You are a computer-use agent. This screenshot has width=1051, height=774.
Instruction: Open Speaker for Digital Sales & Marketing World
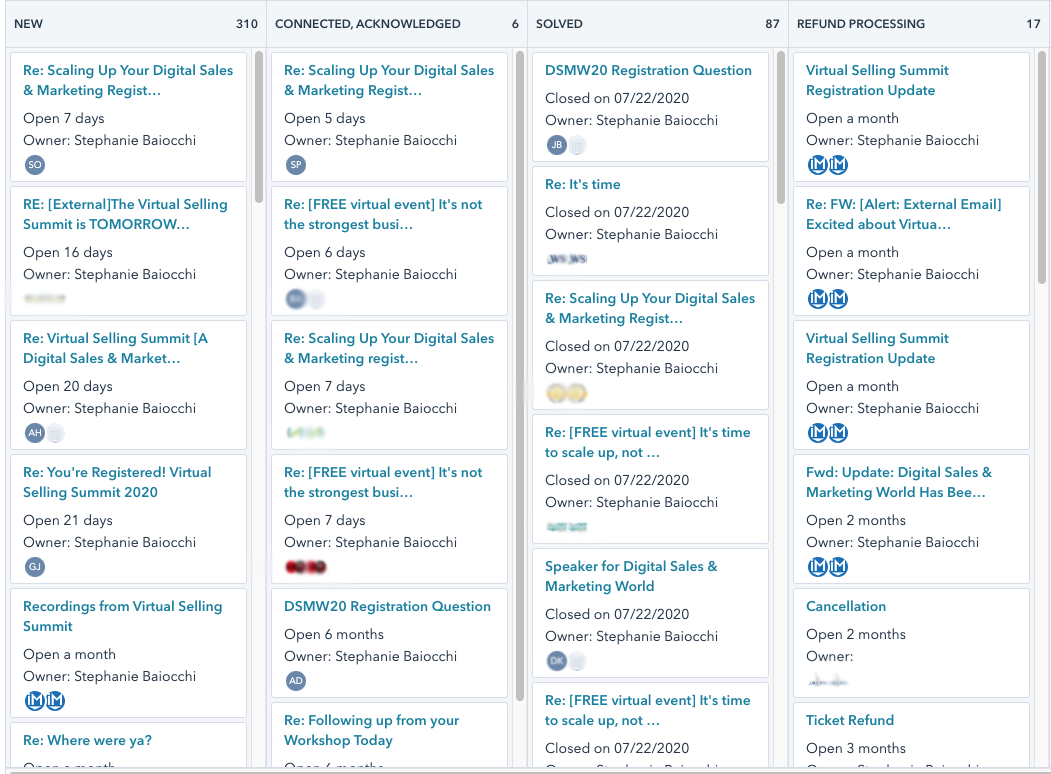coord(631,576)
